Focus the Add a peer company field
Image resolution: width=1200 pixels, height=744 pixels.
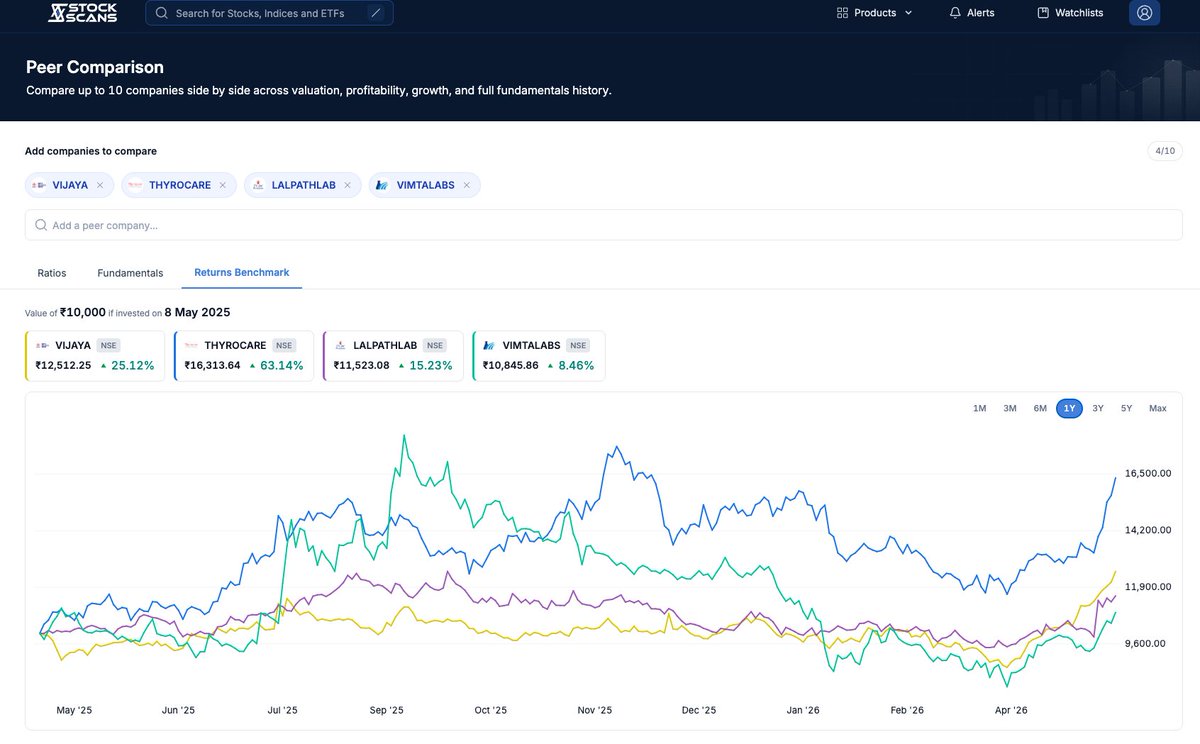click(603, 225)
